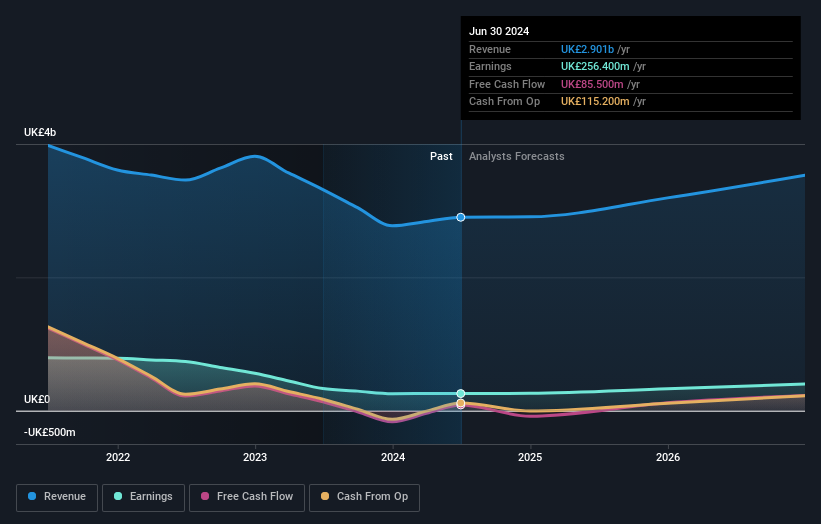Click the Free Cash Flow label in tooltip
Image resolution: width=821 pixels, height=524 pixels.
pos(507,84)
